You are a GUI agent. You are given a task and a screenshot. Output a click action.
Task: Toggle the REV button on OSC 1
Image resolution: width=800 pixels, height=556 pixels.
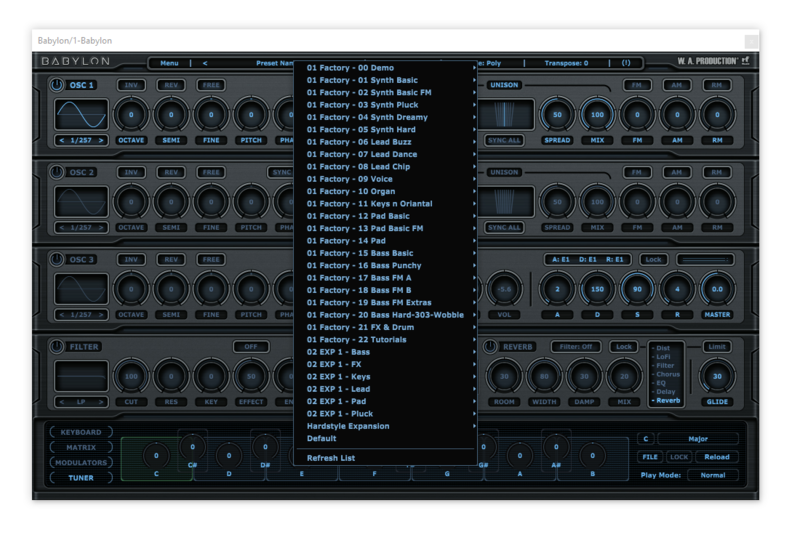pos(171,85)
